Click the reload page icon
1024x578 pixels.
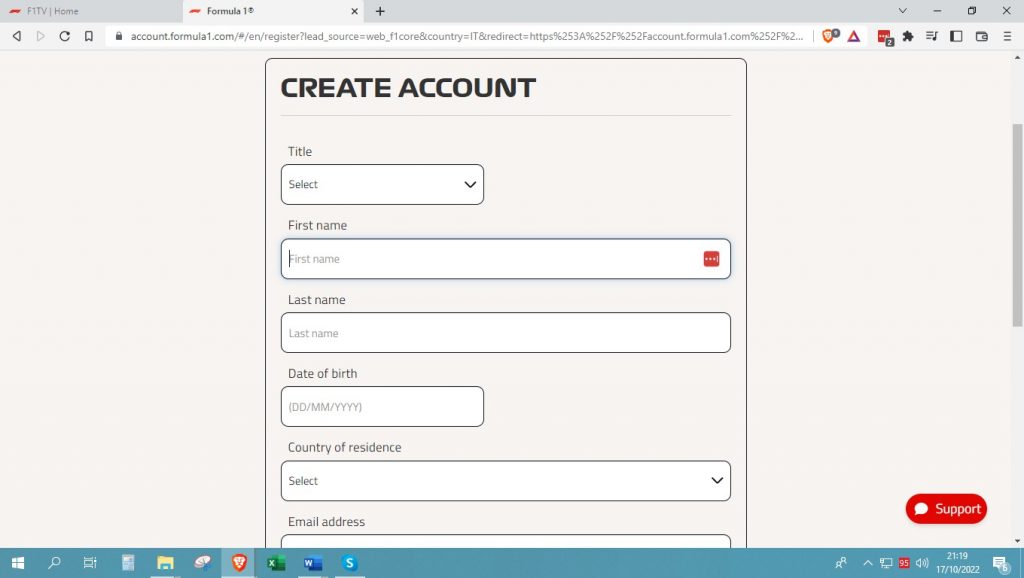coord(63,36)
